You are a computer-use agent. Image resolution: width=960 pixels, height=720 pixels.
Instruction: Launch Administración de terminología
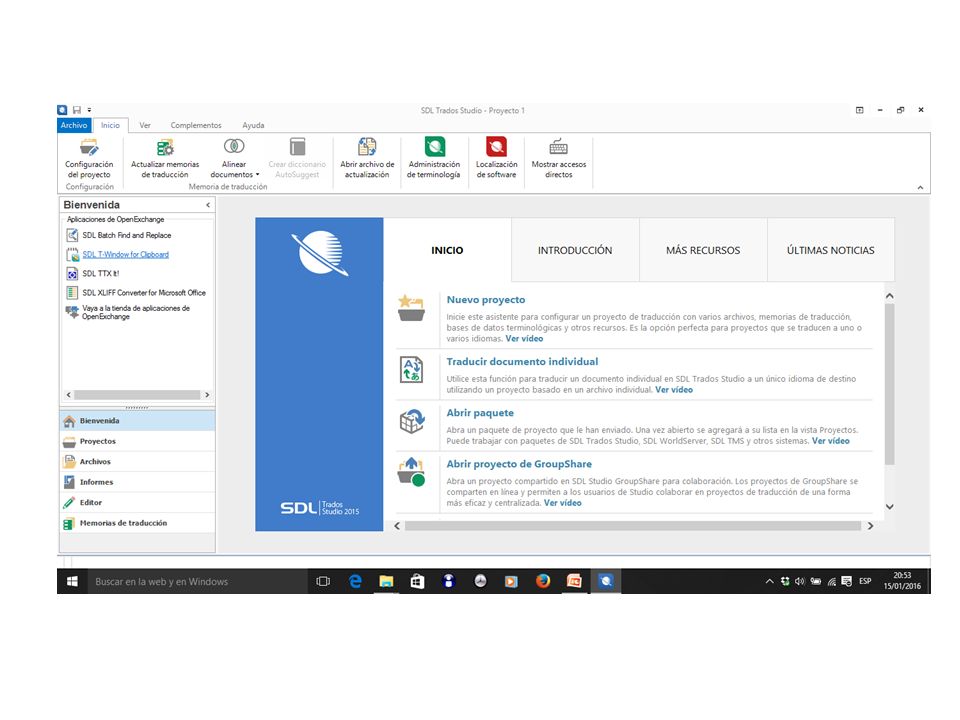tap(433, 159)
